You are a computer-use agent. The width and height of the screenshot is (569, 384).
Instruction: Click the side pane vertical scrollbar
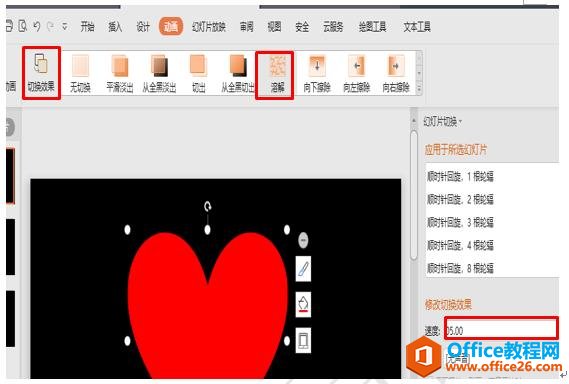click(414, 195)
